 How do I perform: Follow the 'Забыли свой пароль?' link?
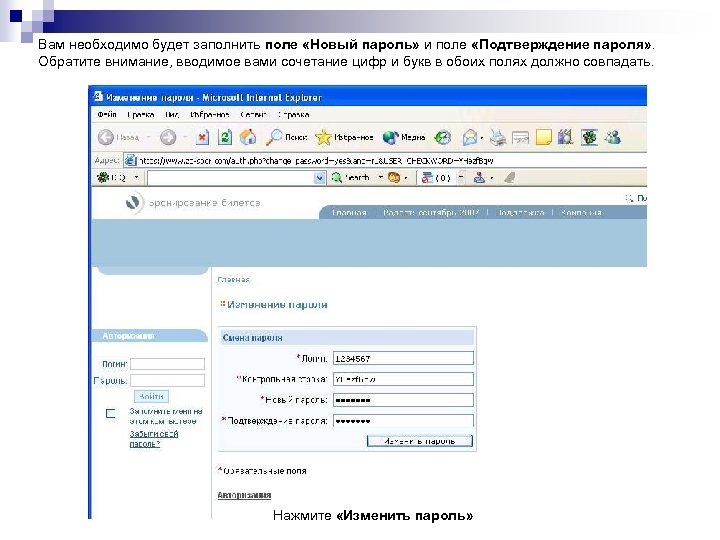pyautogui.click(x=153, y=439)
